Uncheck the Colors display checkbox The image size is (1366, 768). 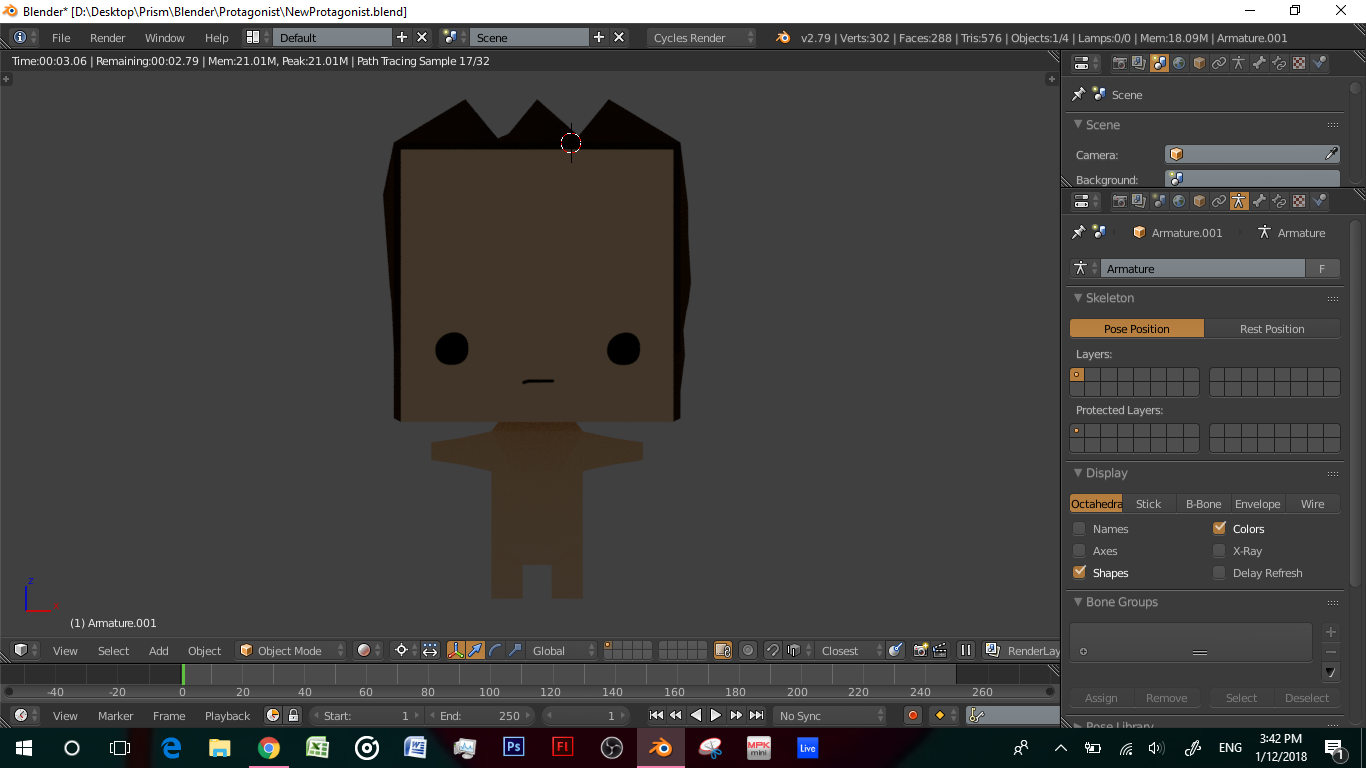1219,529
